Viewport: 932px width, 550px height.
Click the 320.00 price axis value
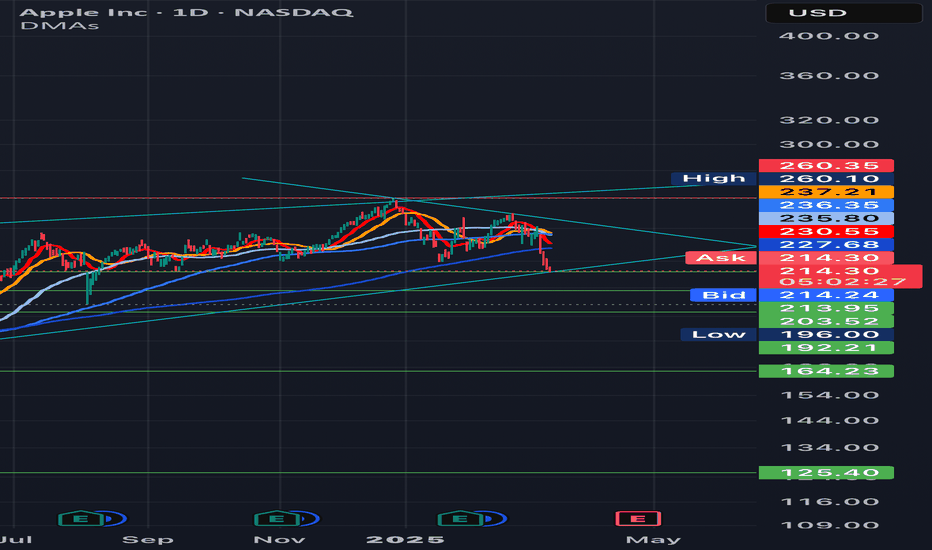(829, 120)
